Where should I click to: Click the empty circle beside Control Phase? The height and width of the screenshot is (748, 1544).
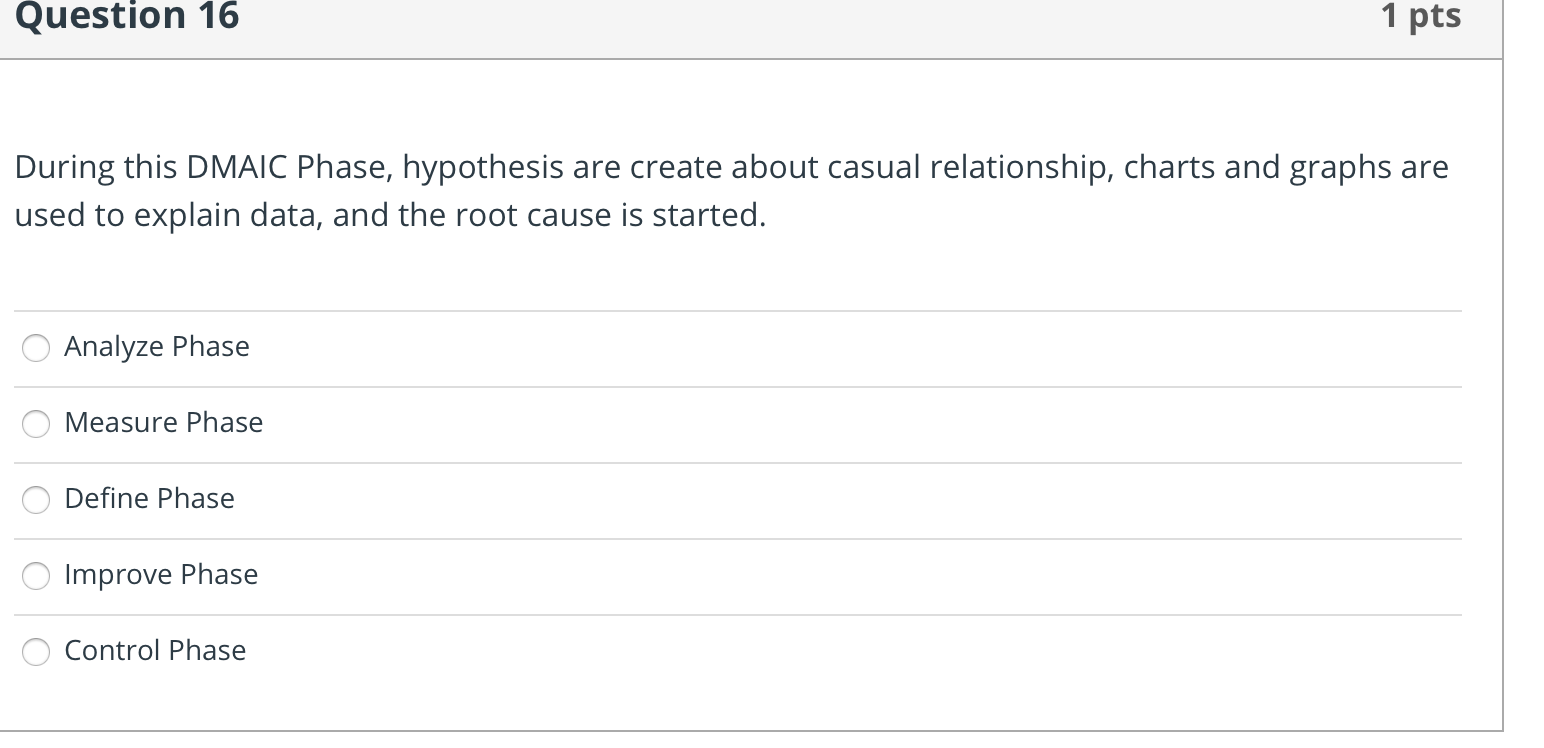35,651
